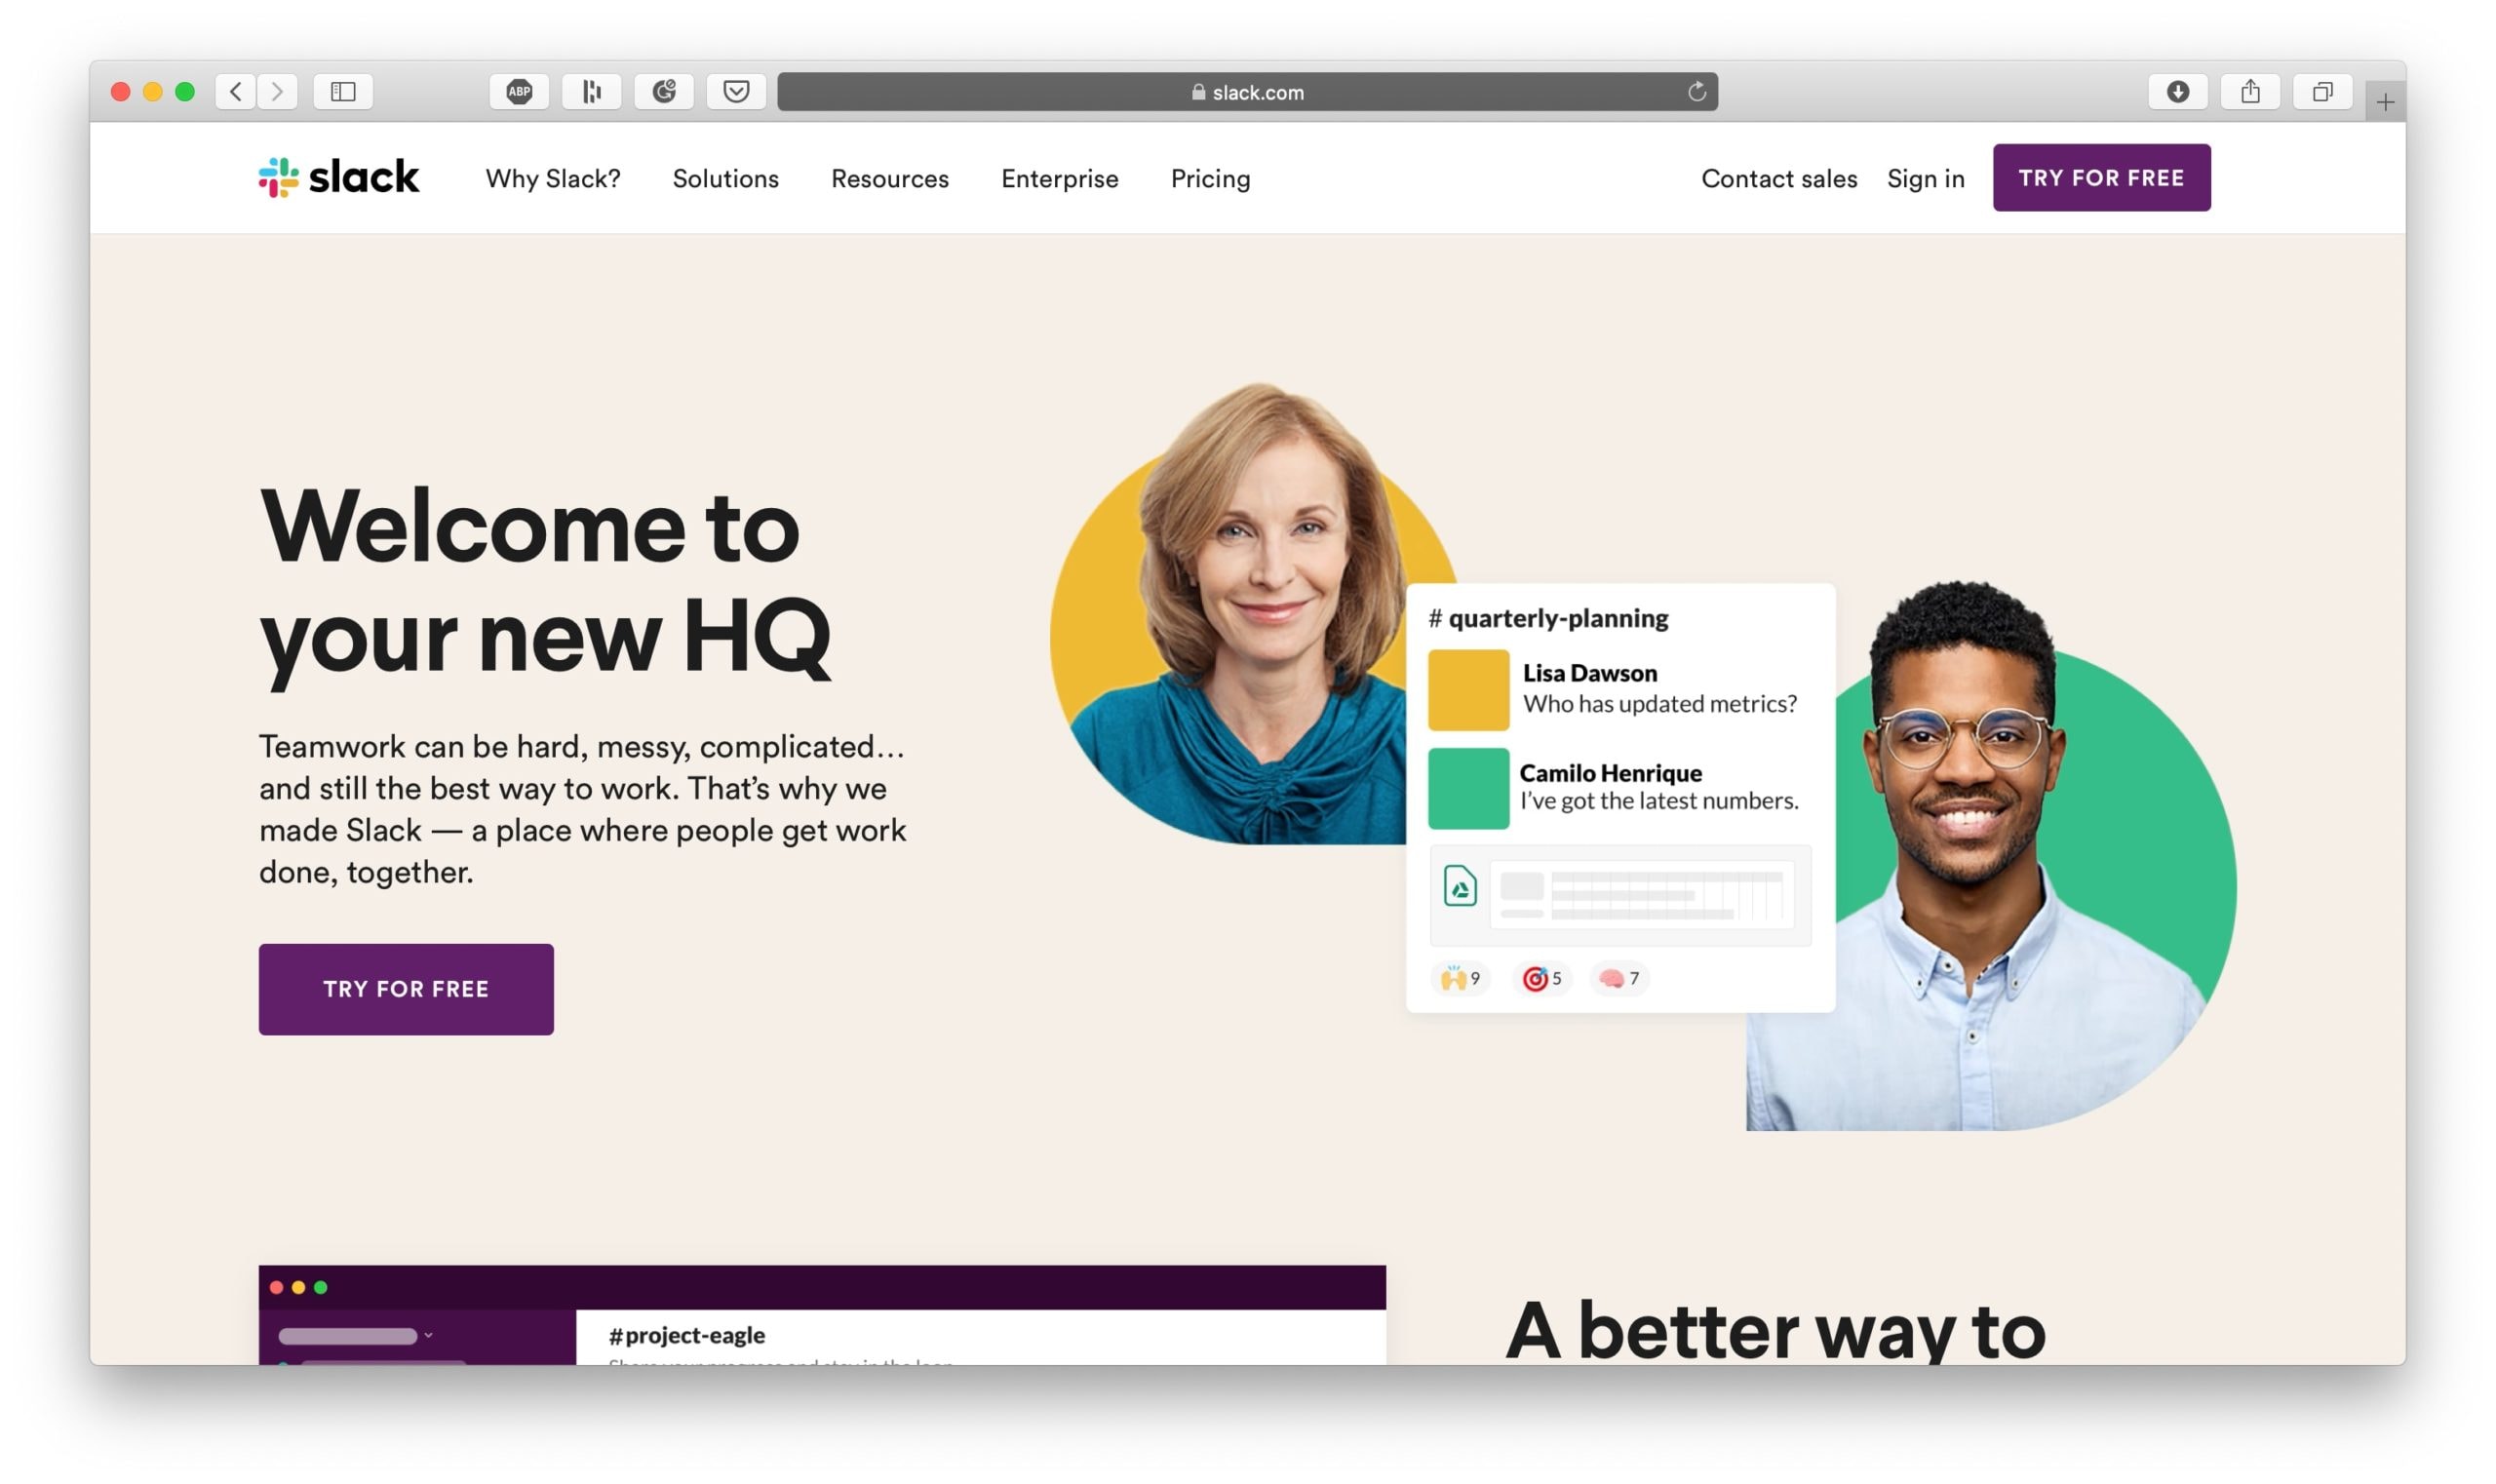The height and width of the screenshot is (1484, 2496).
Task: Go back with Safari back arrow
Action: coord(235,92)
